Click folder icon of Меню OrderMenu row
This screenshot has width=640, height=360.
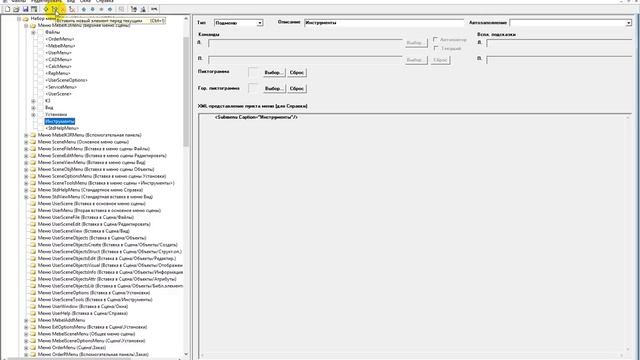point(33,348)
